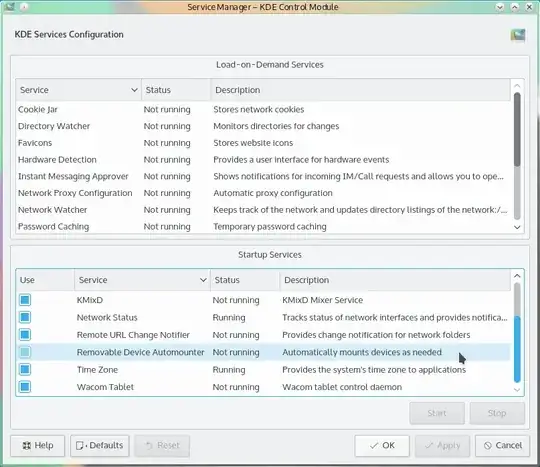540x467 pixels.
Task: Click Description header in Startup Services table
Action: [x=395, y=280]
